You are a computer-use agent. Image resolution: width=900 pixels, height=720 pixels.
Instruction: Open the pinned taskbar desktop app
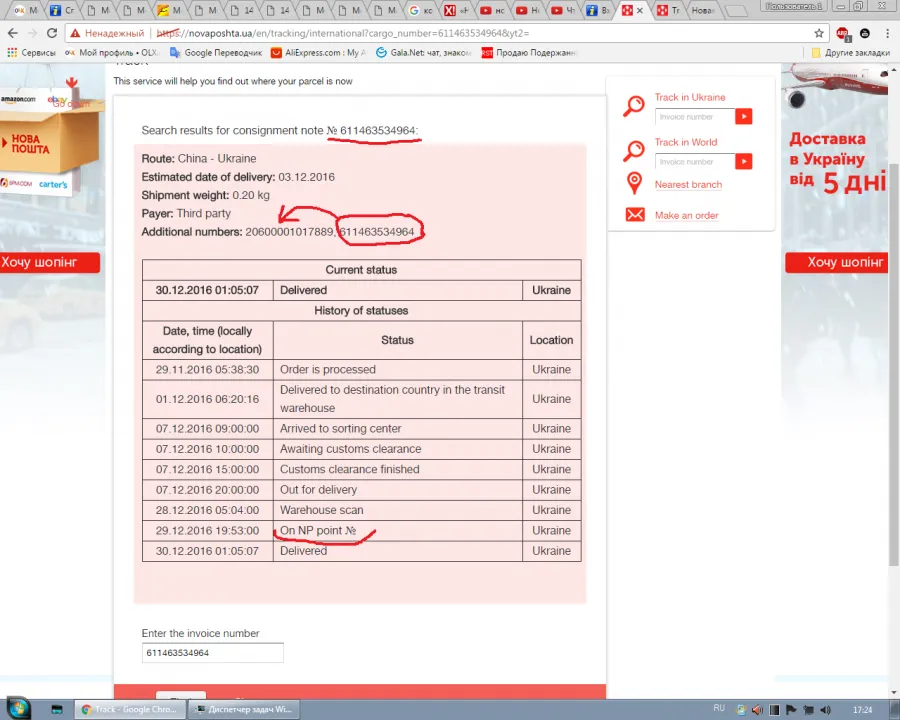(x=56, y=710)
